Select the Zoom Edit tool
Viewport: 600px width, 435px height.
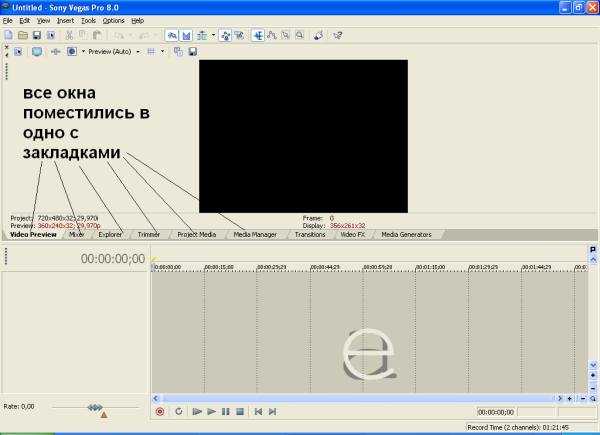pyautogui.click(x=300, y=36)
